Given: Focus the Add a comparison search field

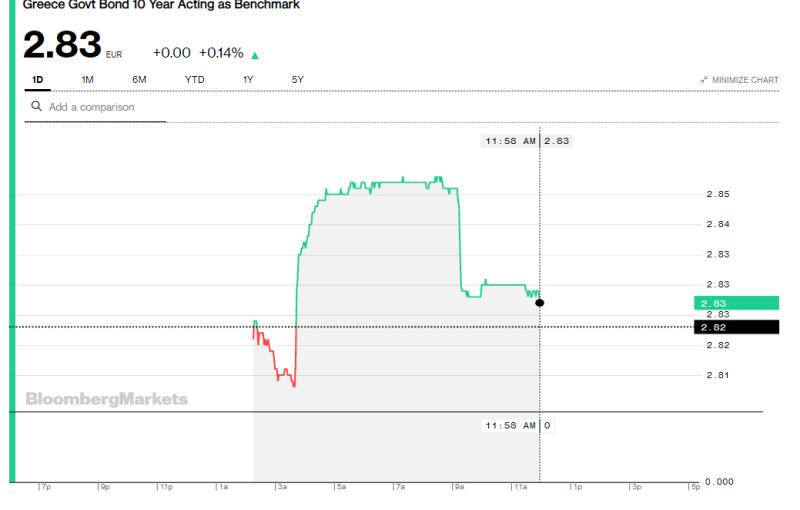Looking at the screenshot, I should point(95,107).
